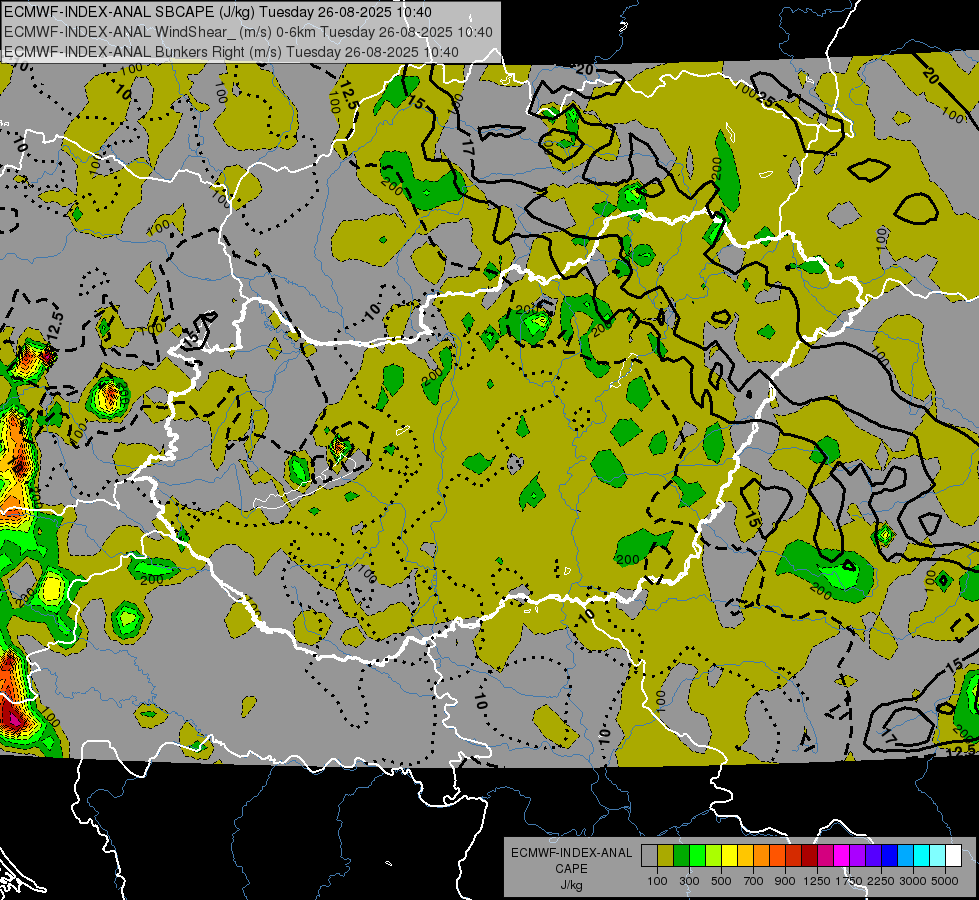979x900 pixels.
Task: Click the SBCAPE title line in the header
Action: [217, 12]
